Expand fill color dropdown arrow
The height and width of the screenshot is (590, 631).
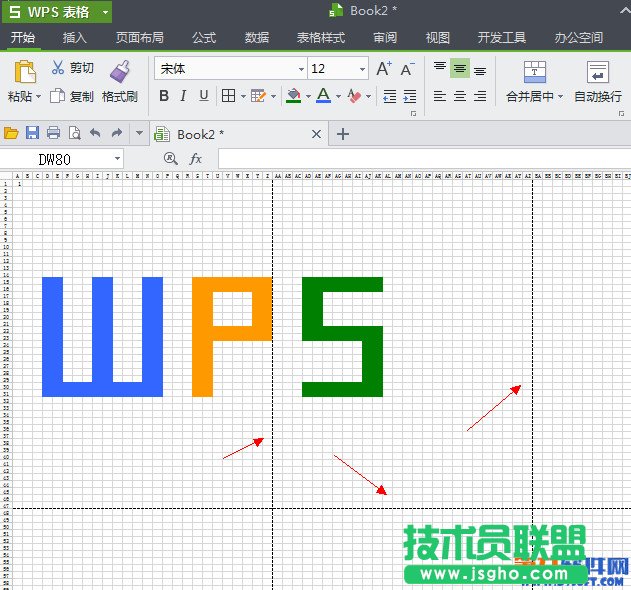[x=308, y=97]
